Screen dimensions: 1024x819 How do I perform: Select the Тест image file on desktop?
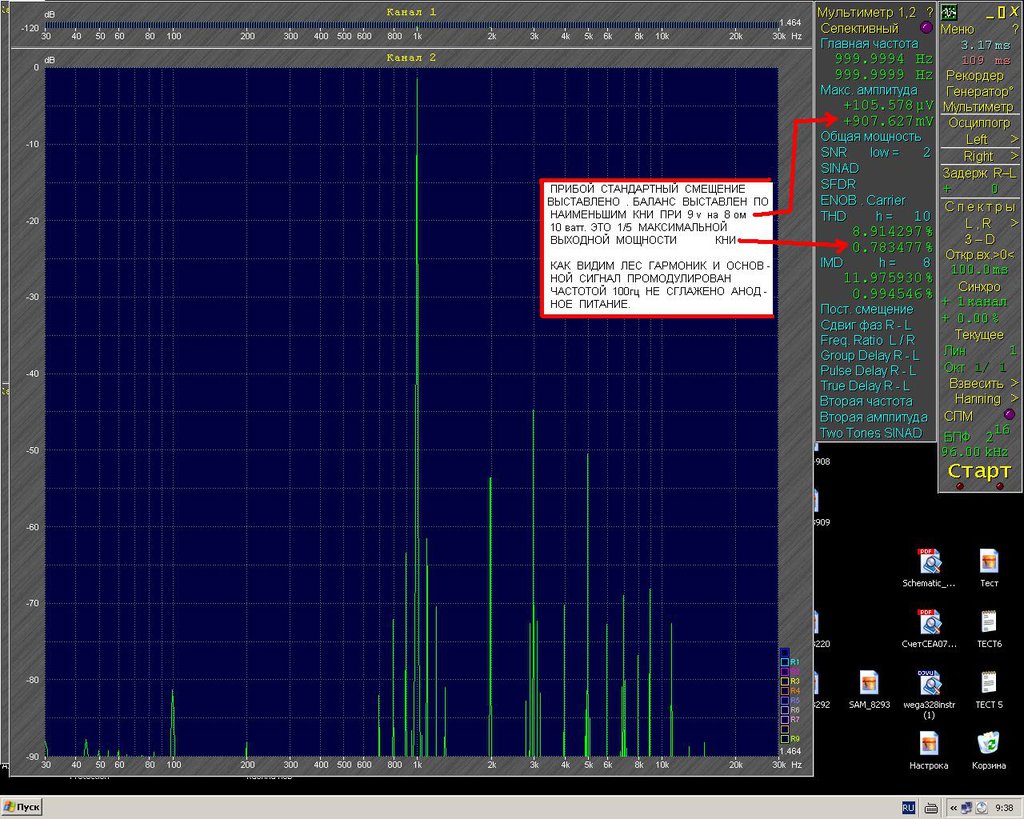[989, 561]
